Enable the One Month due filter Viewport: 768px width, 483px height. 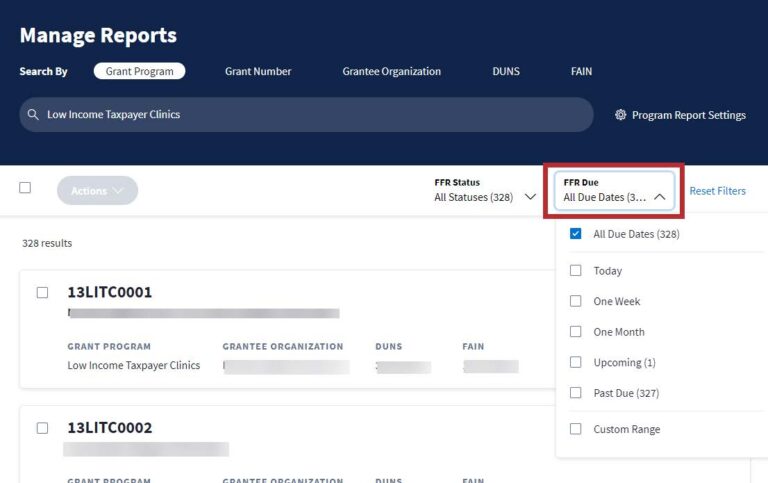point(575,332)
